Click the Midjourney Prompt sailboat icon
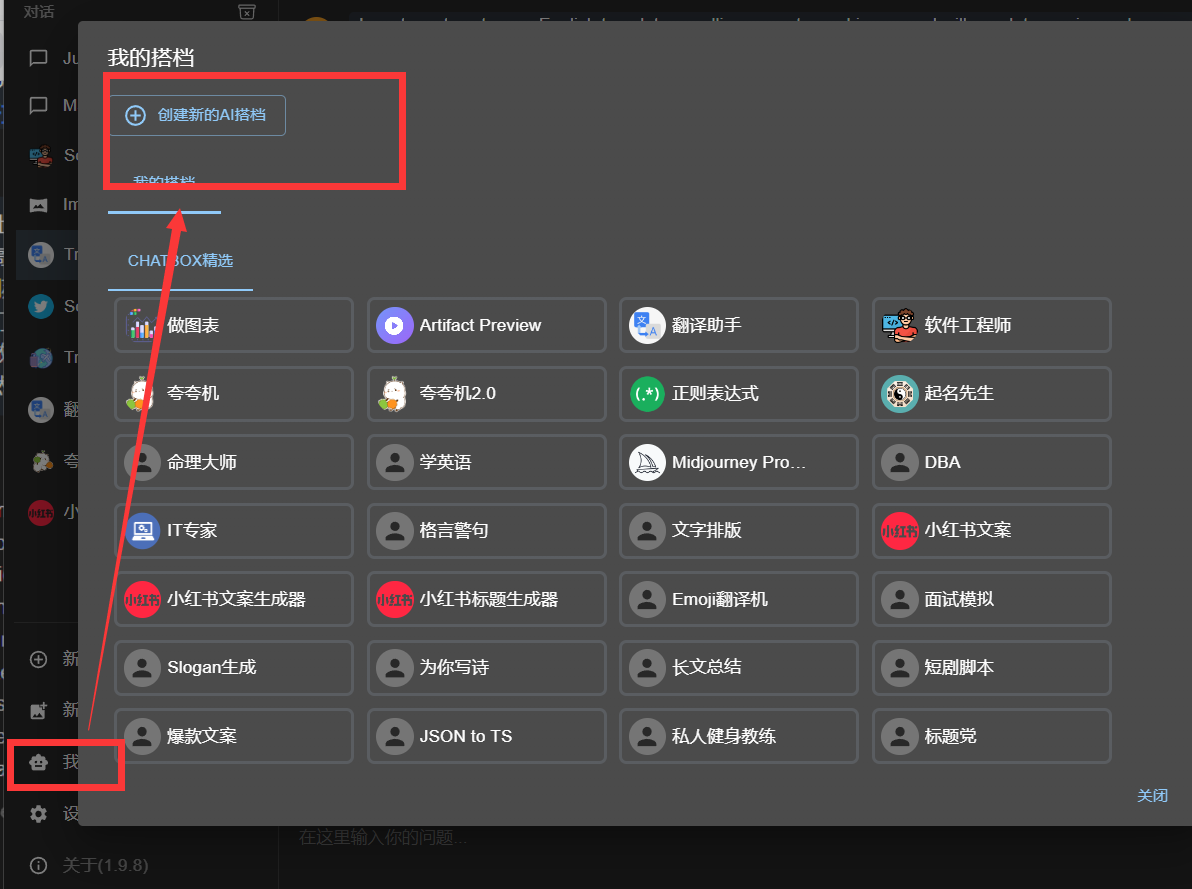Viewport: 1192px width, 889px height. [647, 462]
